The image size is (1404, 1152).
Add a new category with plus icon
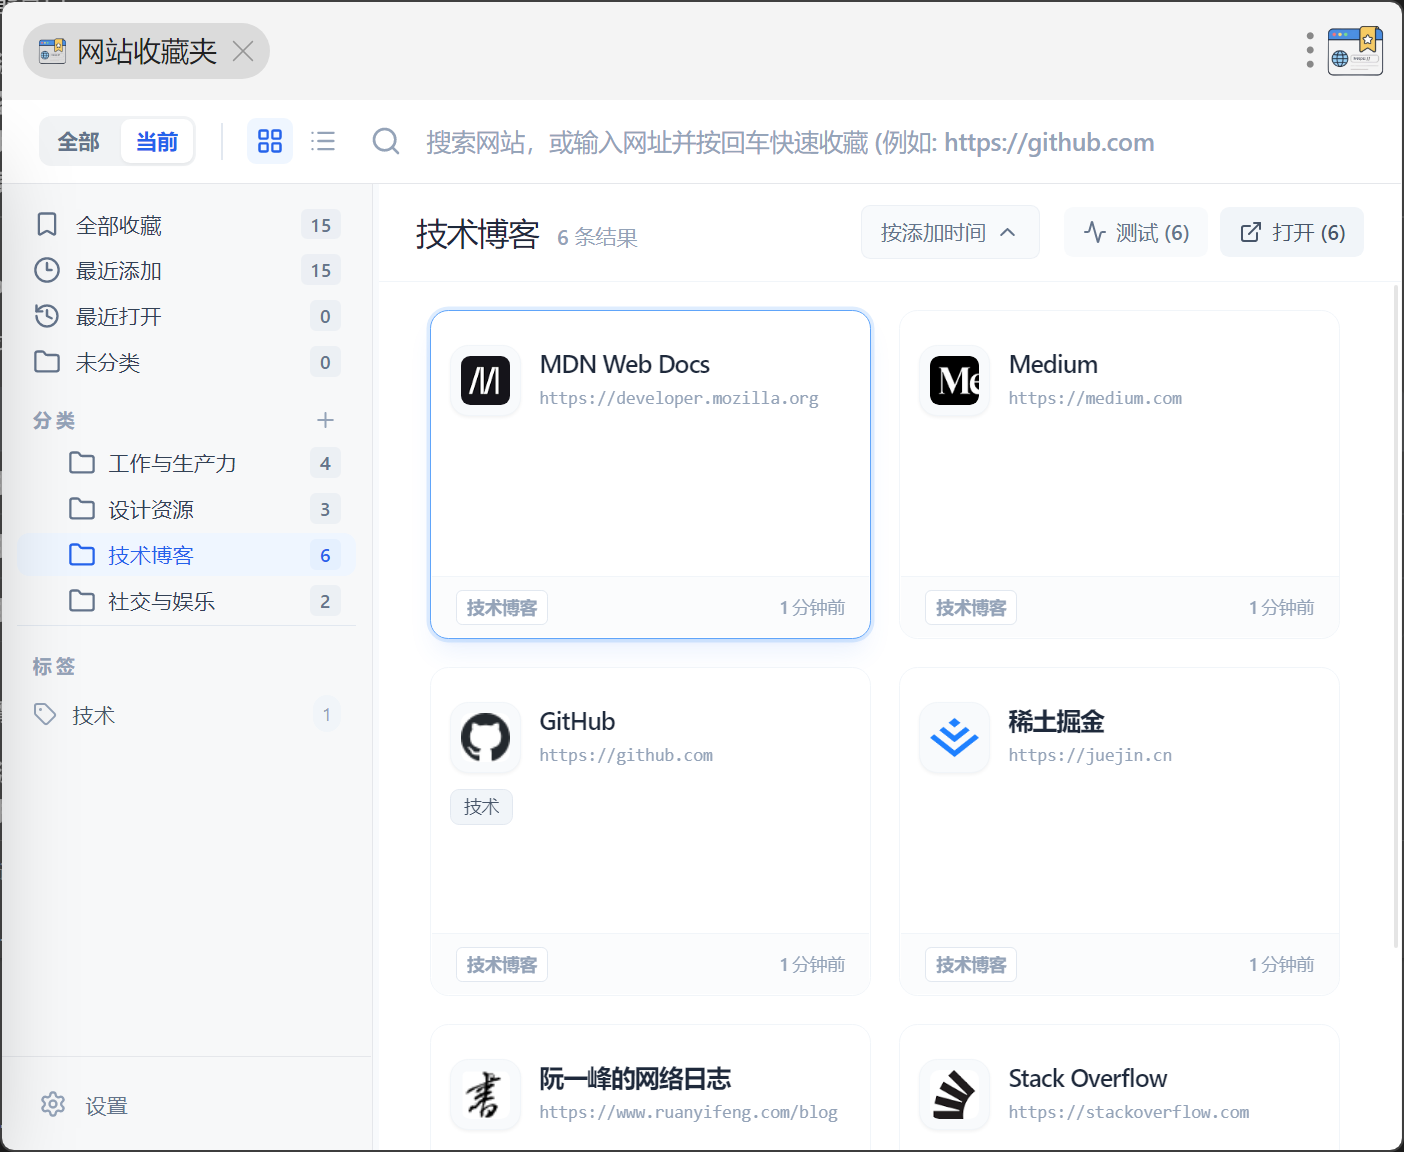tap(325, 420)
